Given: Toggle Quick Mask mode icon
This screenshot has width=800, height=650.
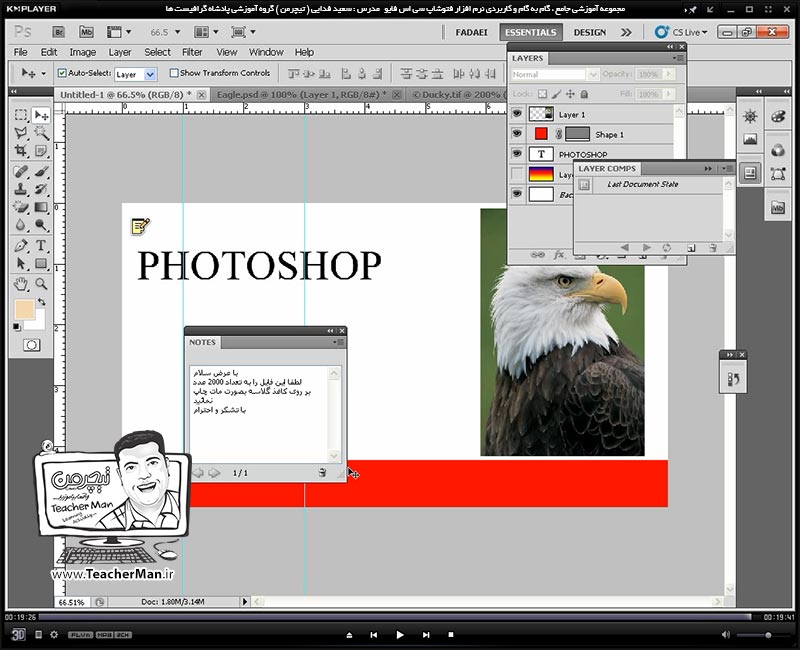Looking at the screenshot, I should click(x=31, y=345).
